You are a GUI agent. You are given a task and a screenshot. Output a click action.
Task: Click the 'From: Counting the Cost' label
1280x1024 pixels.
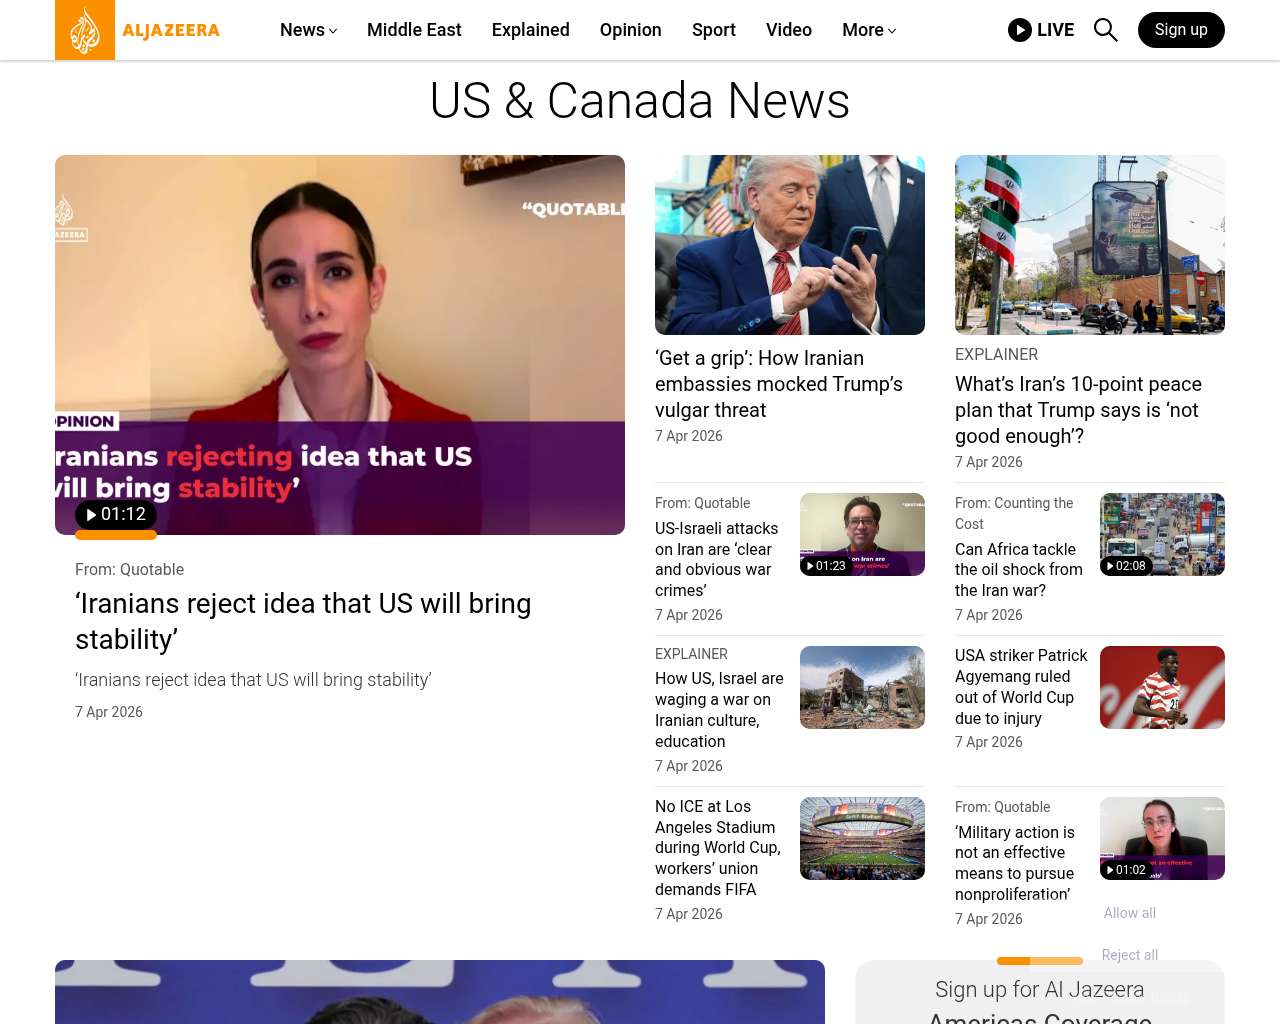tap(1014, 513)
